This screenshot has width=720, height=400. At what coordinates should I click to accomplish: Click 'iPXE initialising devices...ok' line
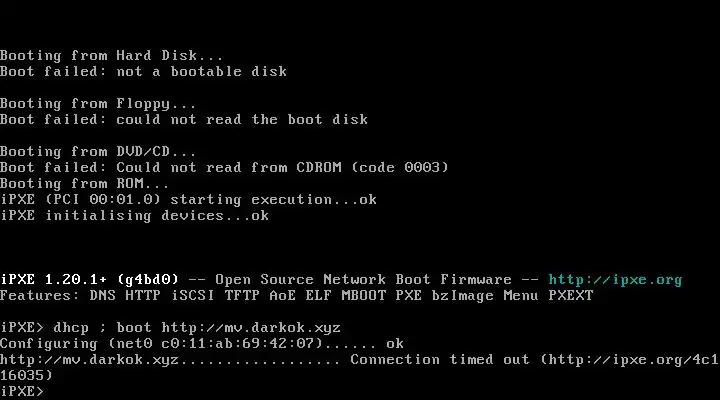134,216
